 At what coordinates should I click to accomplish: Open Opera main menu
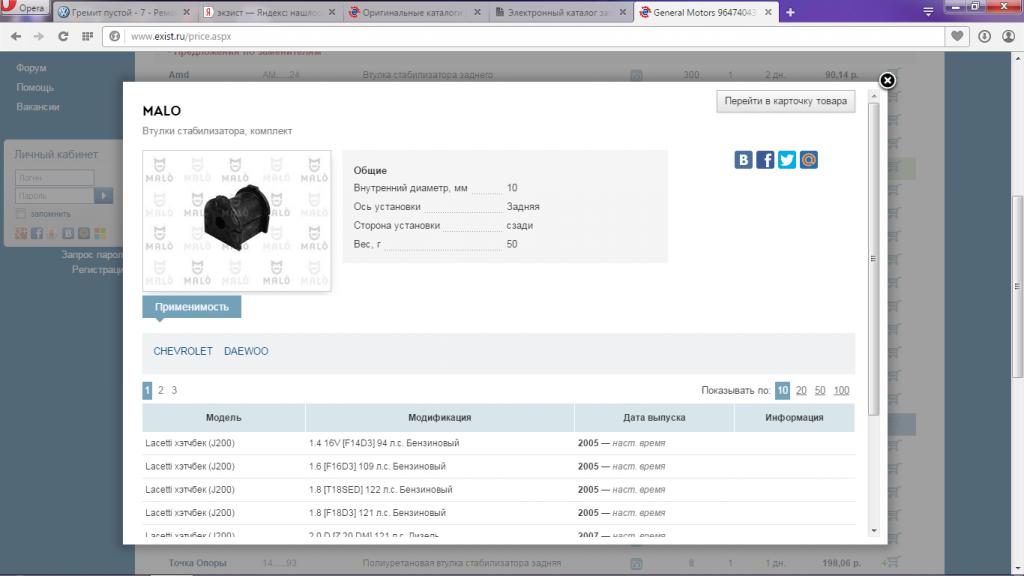[24, 8]
